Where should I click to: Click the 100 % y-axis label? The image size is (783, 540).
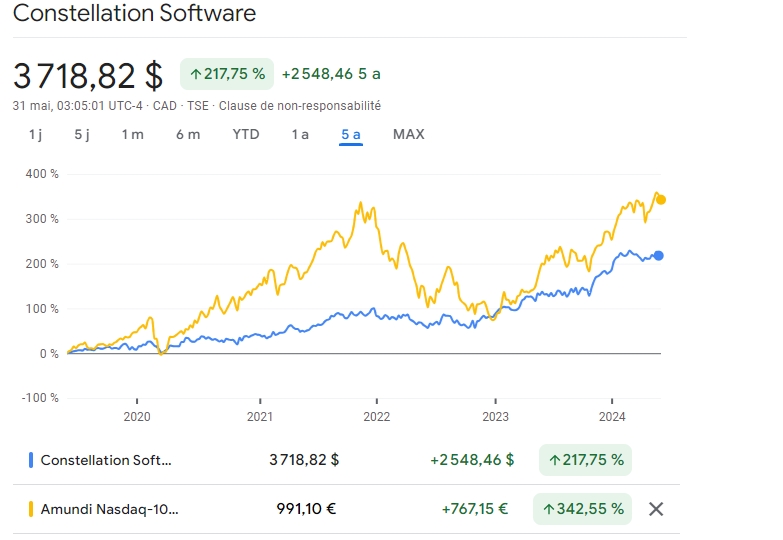pyautogui.click(x=42, y=309)
